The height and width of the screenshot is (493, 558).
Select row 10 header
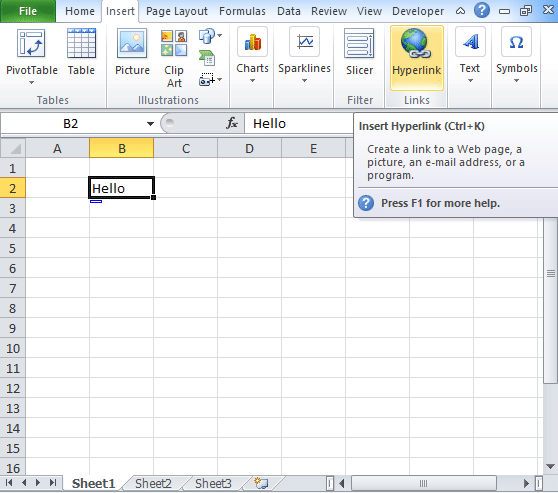pyautogui.click(x=12, y=348)
